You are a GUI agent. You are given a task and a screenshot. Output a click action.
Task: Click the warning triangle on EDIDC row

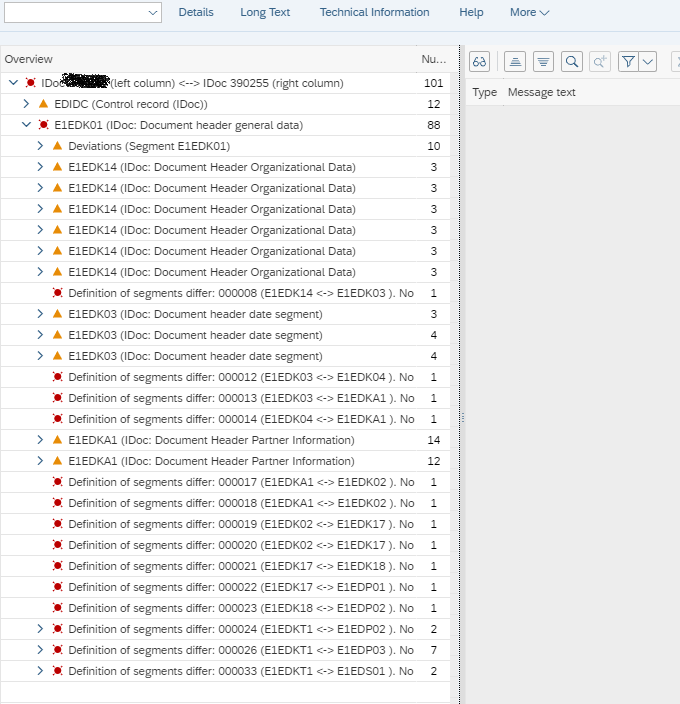pos(44,104)
